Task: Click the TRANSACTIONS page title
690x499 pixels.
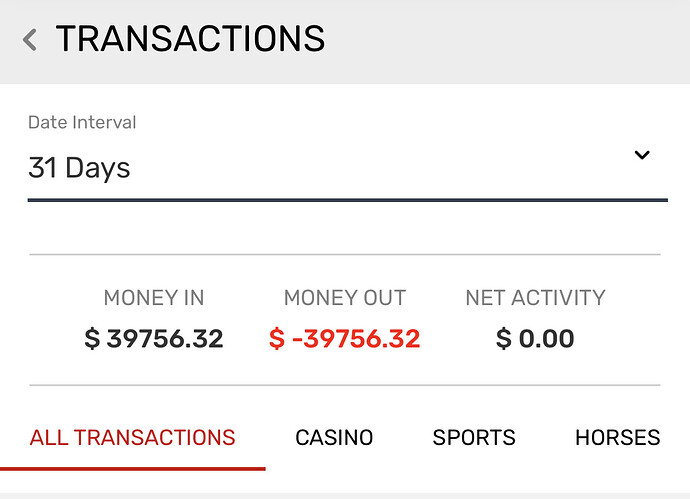Action: (x=190, y=39)
